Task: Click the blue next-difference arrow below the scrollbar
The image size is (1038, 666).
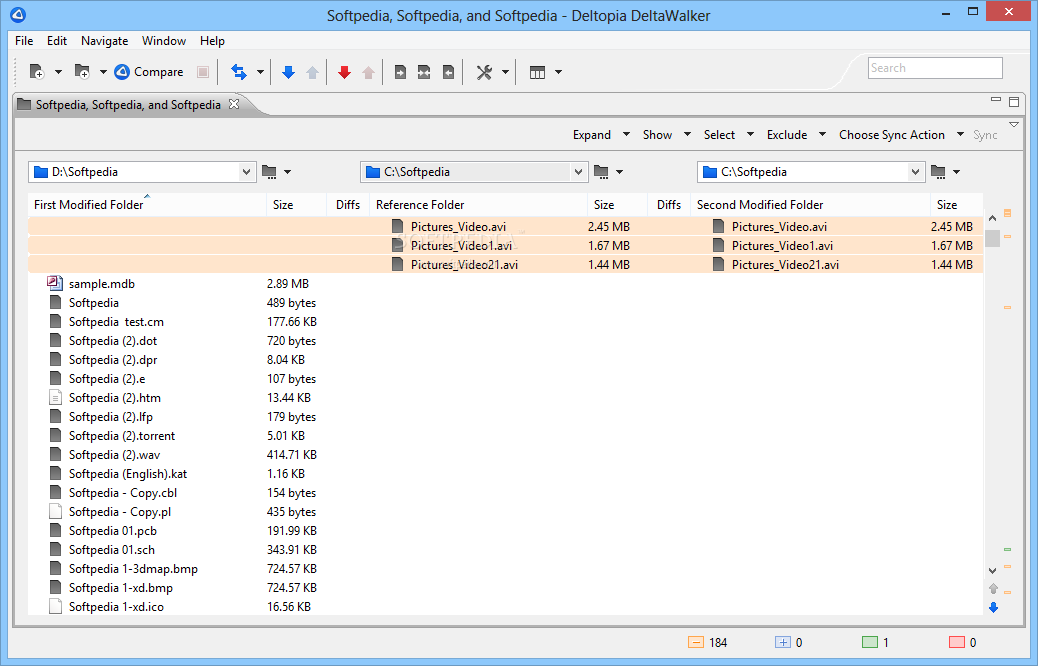Action: click(x=994, y=607)
